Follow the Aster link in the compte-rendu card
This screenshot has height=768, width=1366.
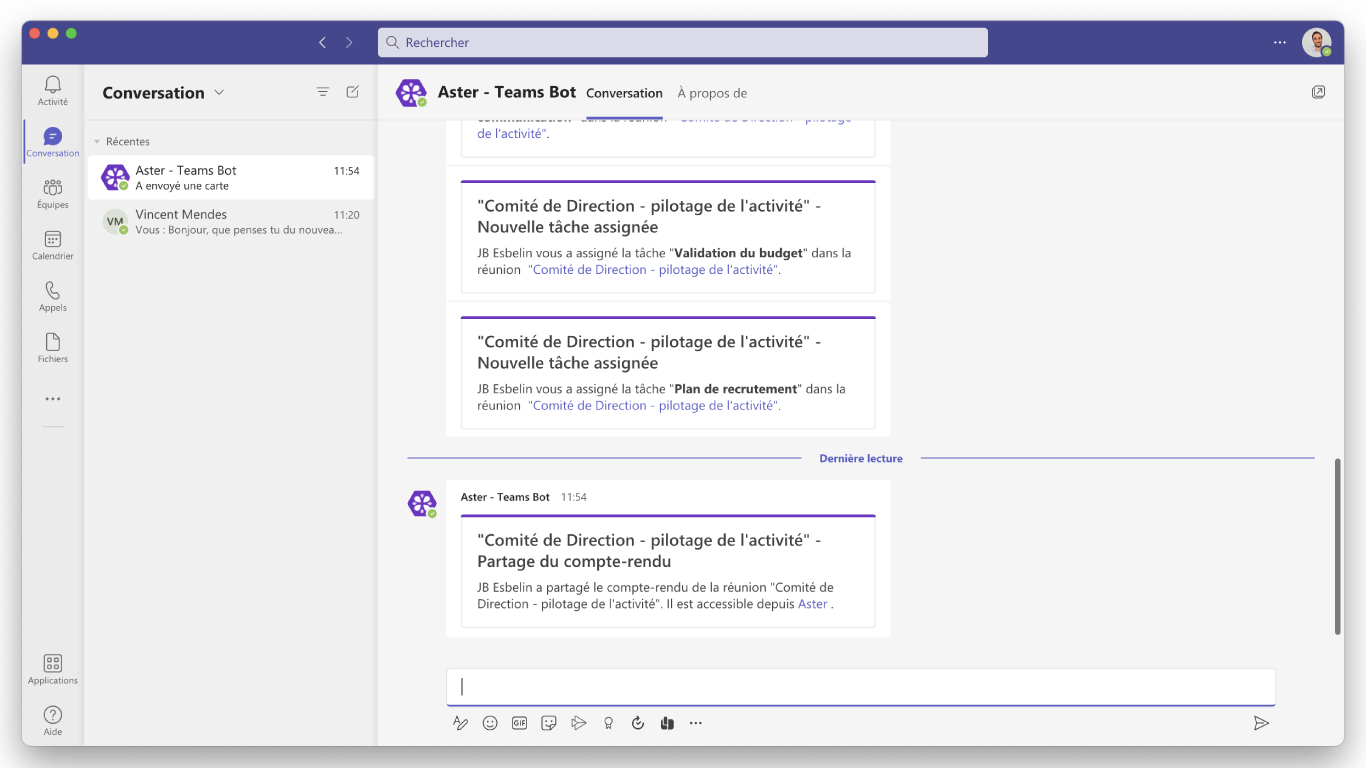813,604
